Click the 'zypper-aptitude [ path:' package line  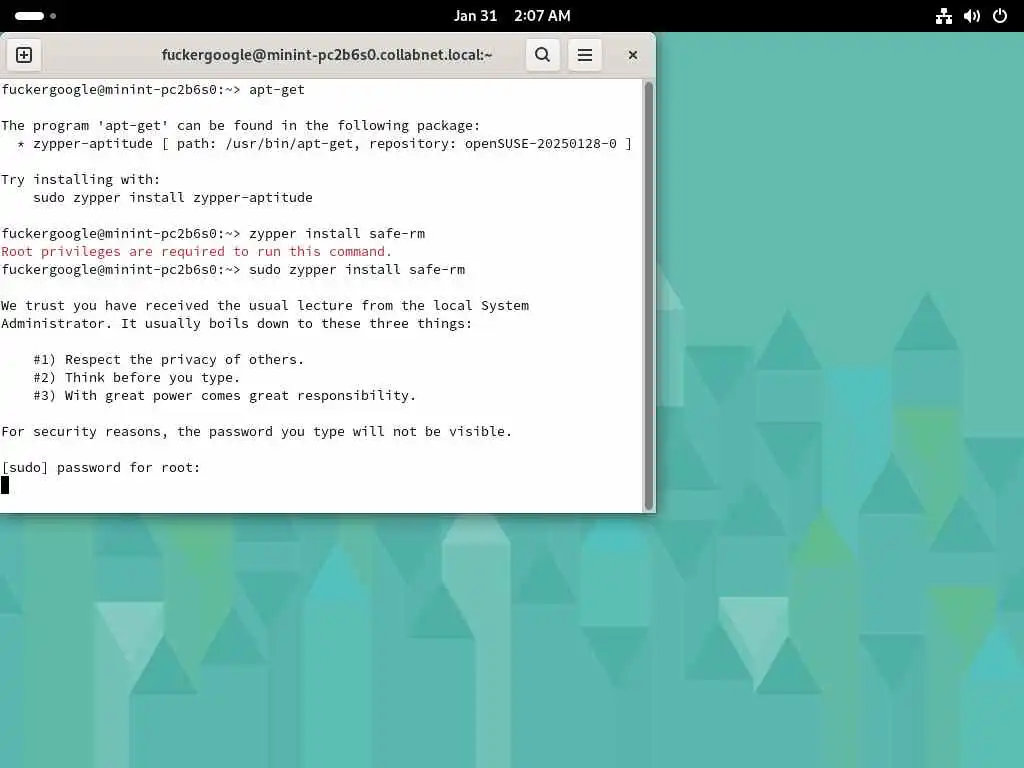click(x=325, y=143)
